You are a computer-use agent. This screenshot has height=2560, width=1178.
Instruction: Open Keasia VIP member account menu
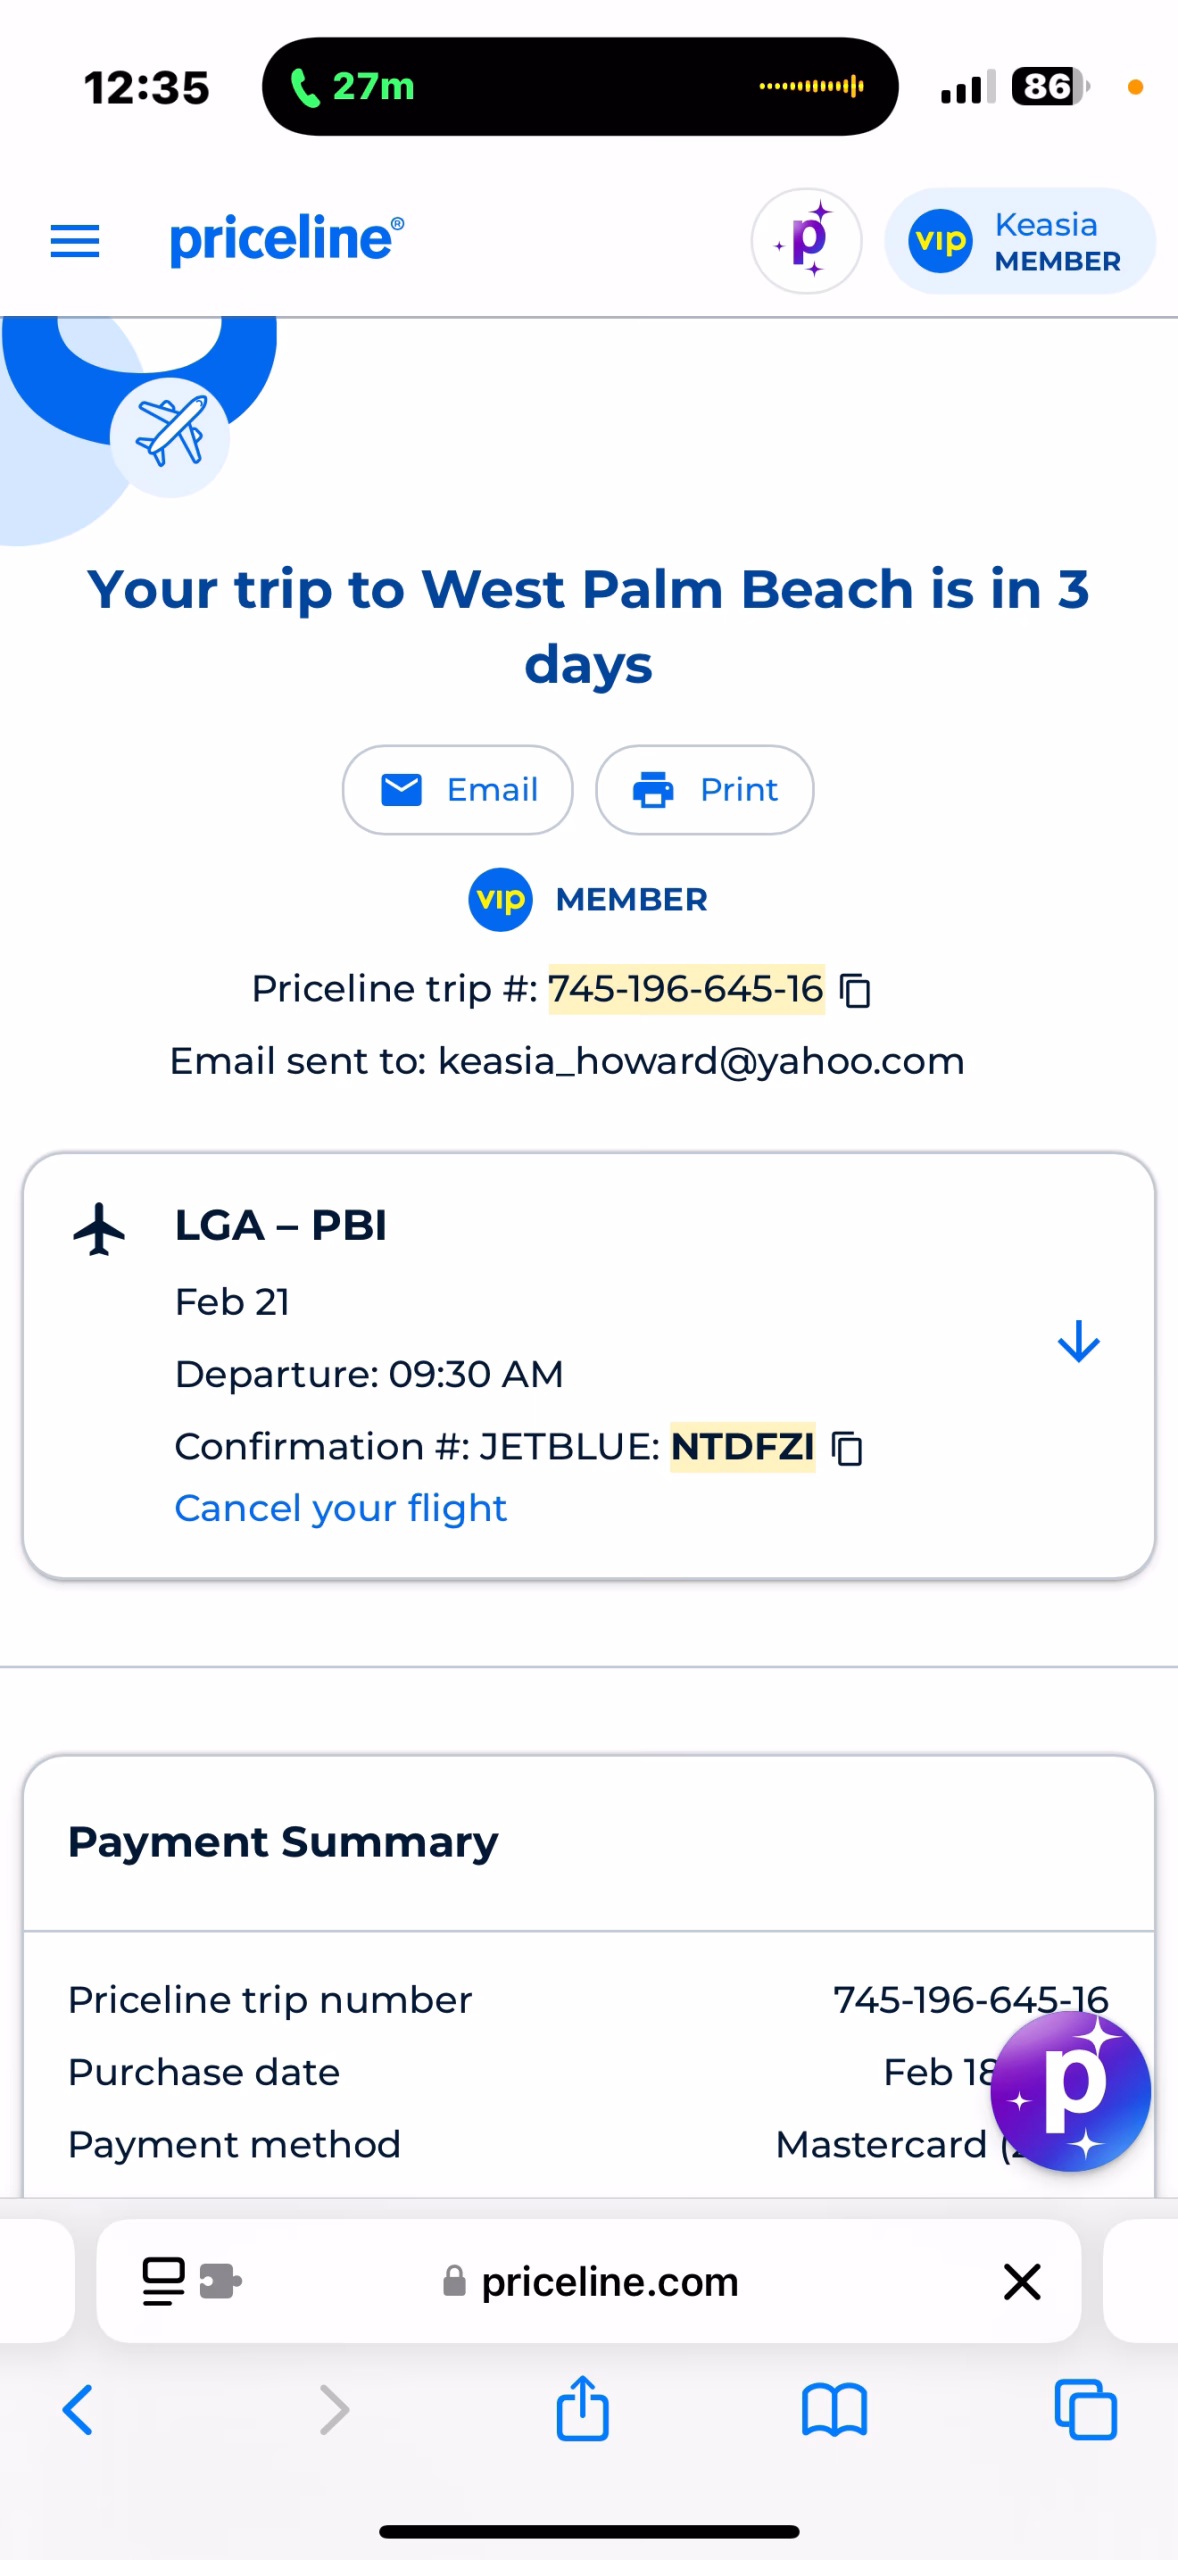click(x=1019, y=241)
